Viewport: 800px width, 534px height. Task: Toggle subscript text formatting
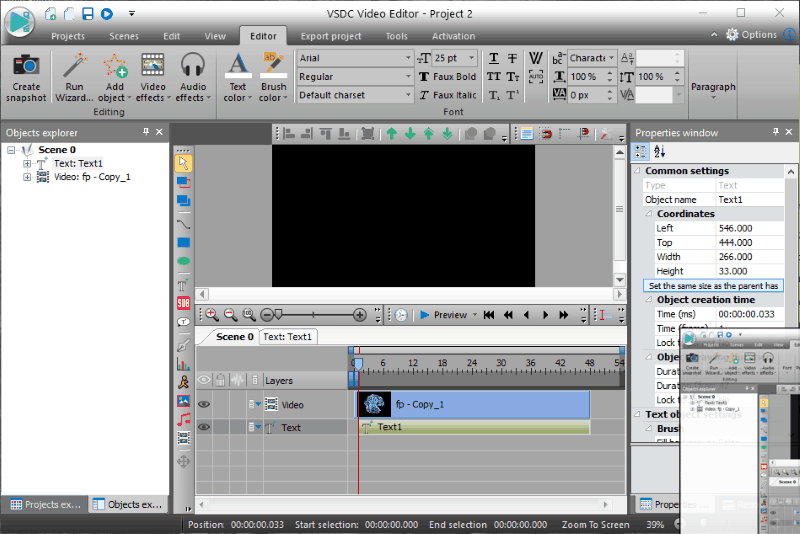click(x=494, y=95)
